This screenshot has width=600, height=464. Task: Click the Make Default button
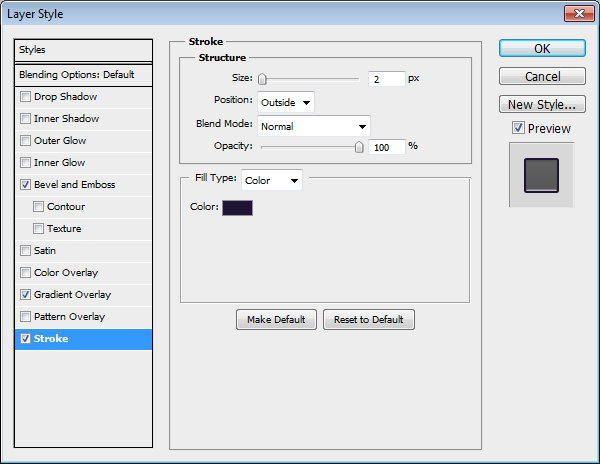(276, 319)
